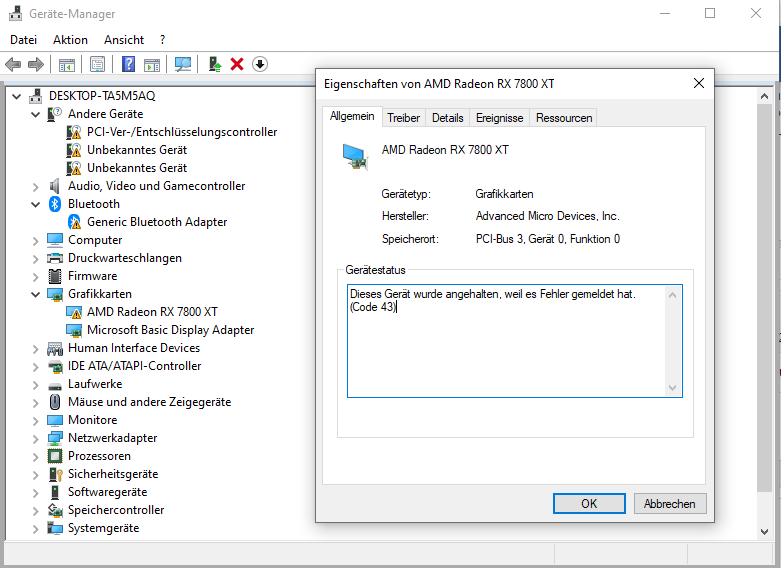Image resolution: width=781 pixels, height=568 pixels.
Task: Open the Datei menu
Action: coord(23,40)
